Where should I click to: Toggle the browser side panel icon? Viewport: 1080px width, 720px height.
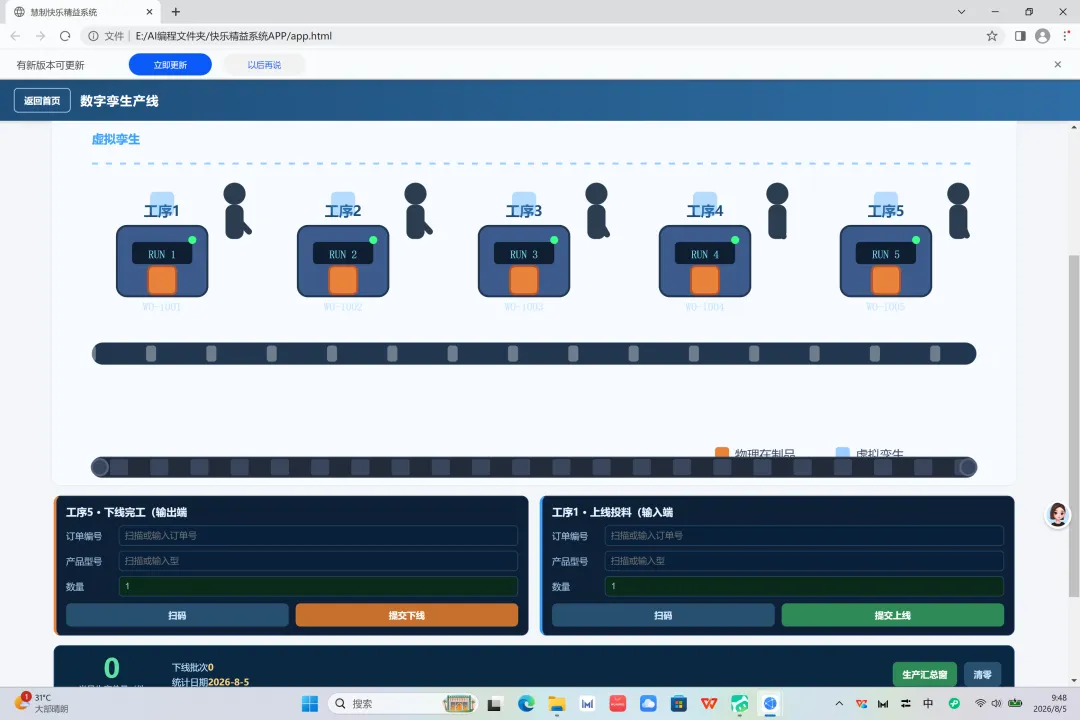1020,36
